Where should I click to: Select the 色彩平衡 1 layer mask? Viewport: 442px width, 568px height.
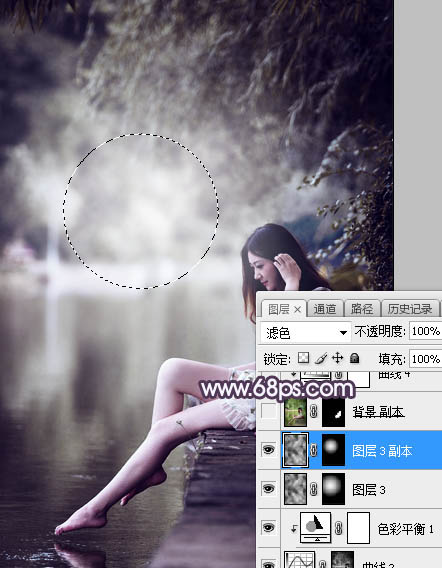pos(358,528)
